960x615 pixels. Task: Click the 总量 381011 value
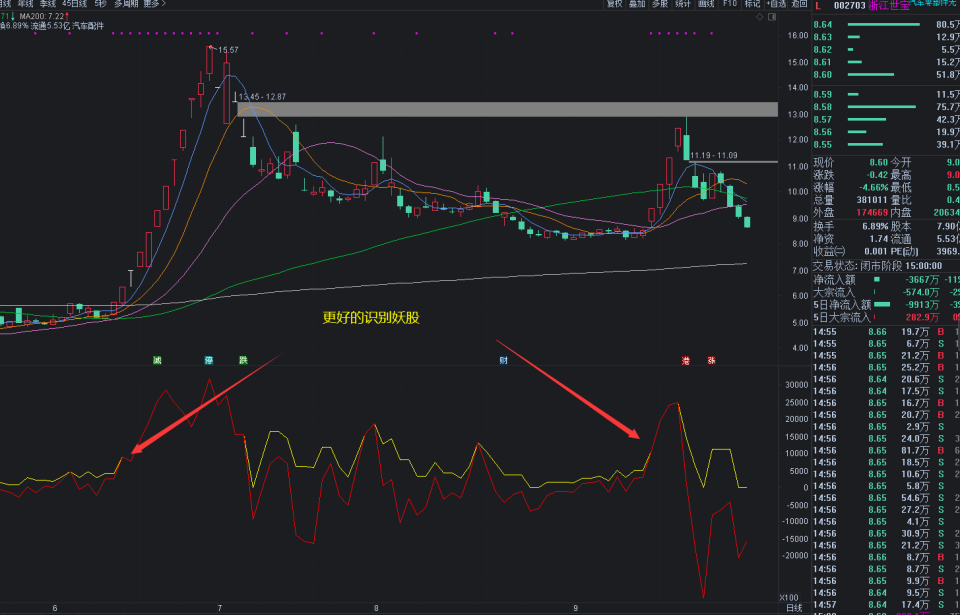click(872, 200)
